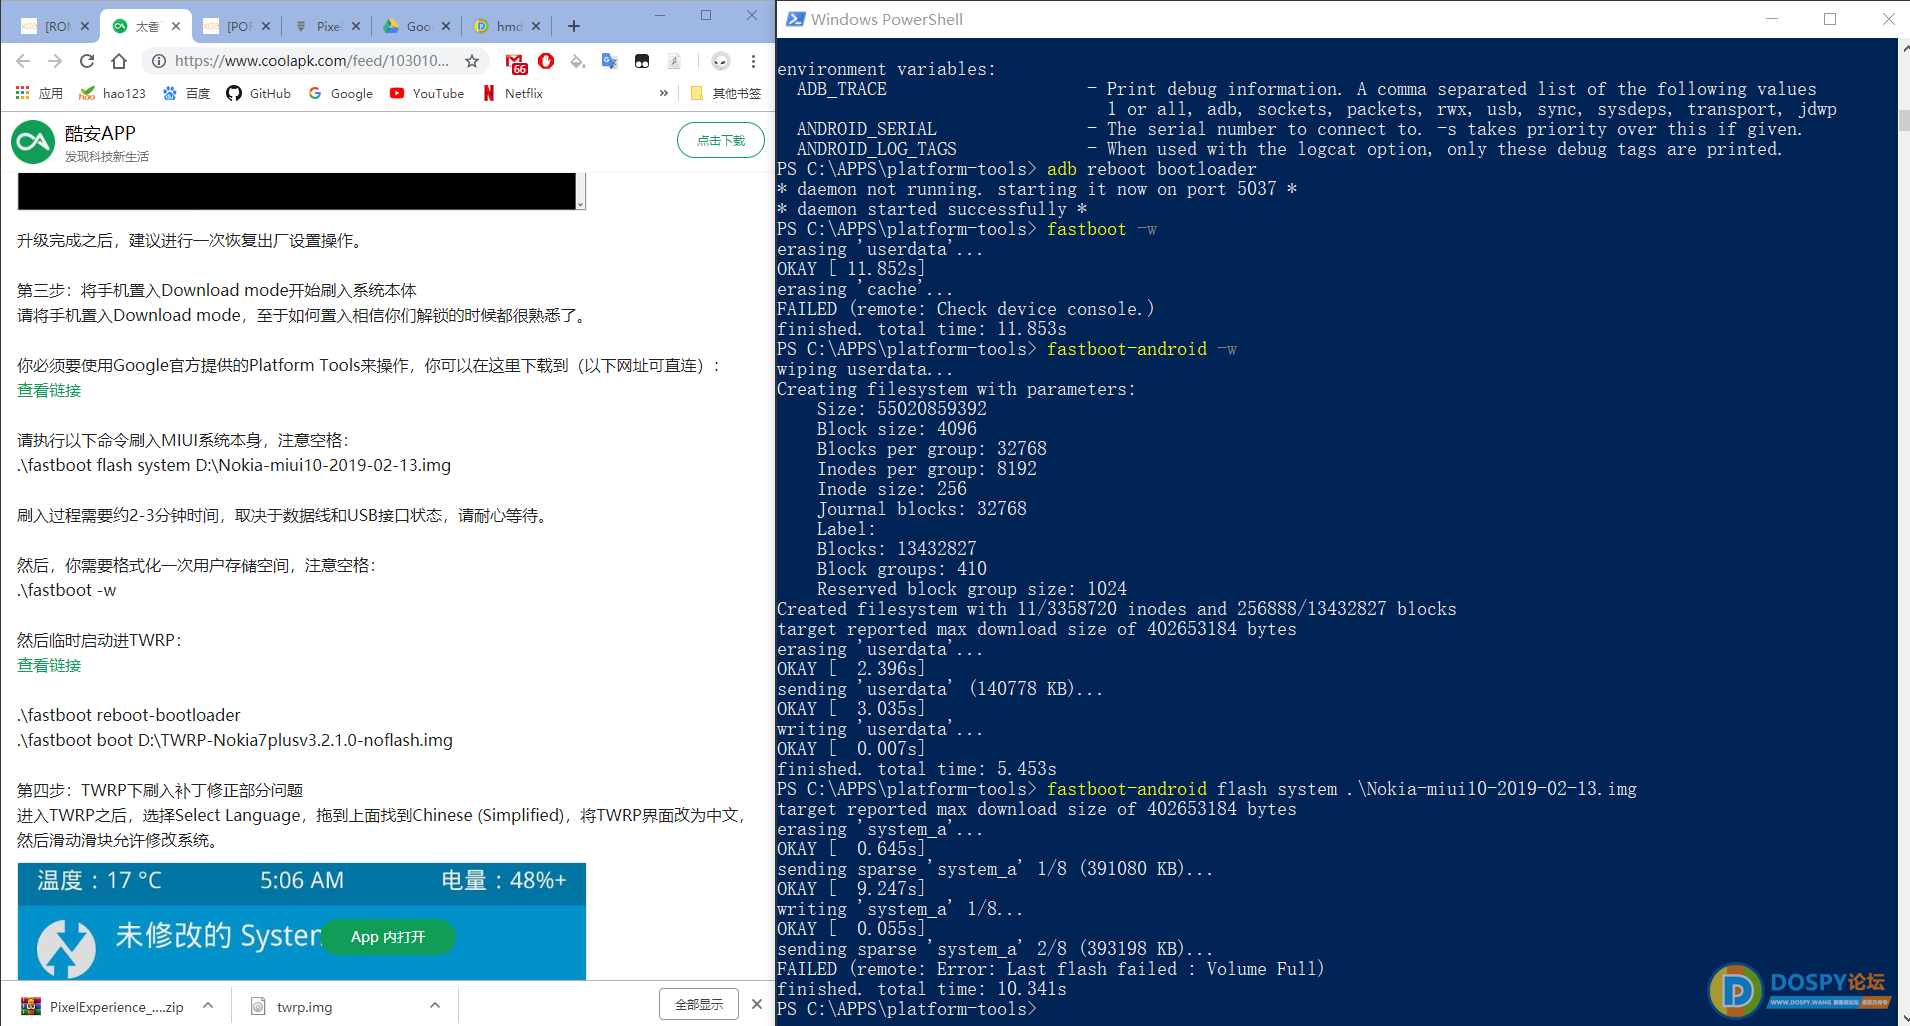Open the TWRP screenshot thumbnail
This screenshot has width=1910, height=1026.
click(302, 922)
